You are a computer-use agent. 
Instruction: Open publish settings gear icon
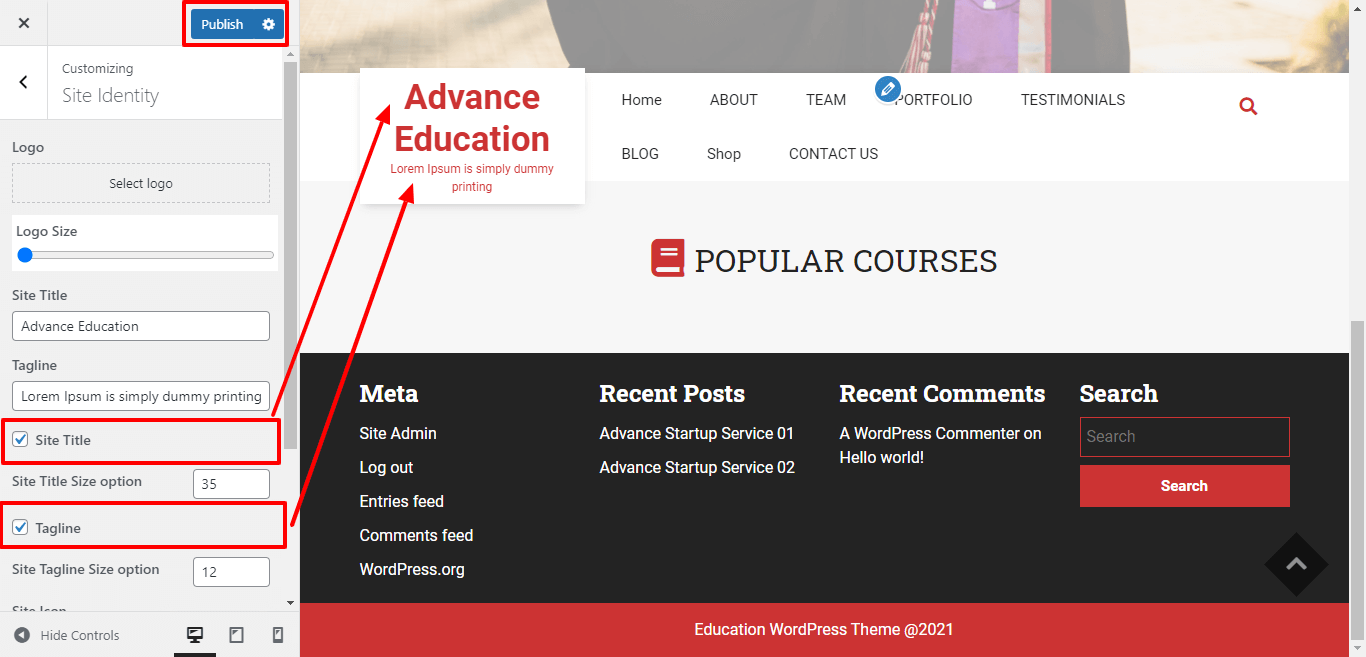(268, 24)
